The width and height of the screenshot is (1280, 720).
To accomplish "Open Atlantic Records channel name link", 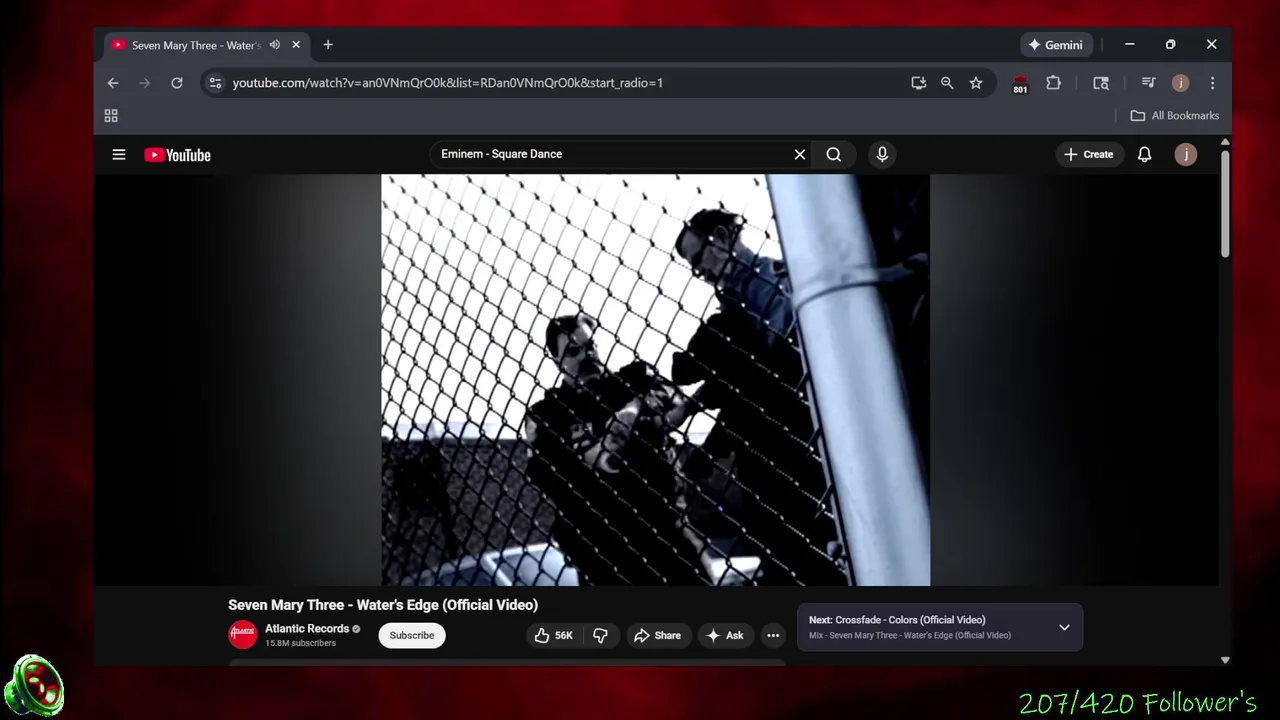I will tap(307, 629).
